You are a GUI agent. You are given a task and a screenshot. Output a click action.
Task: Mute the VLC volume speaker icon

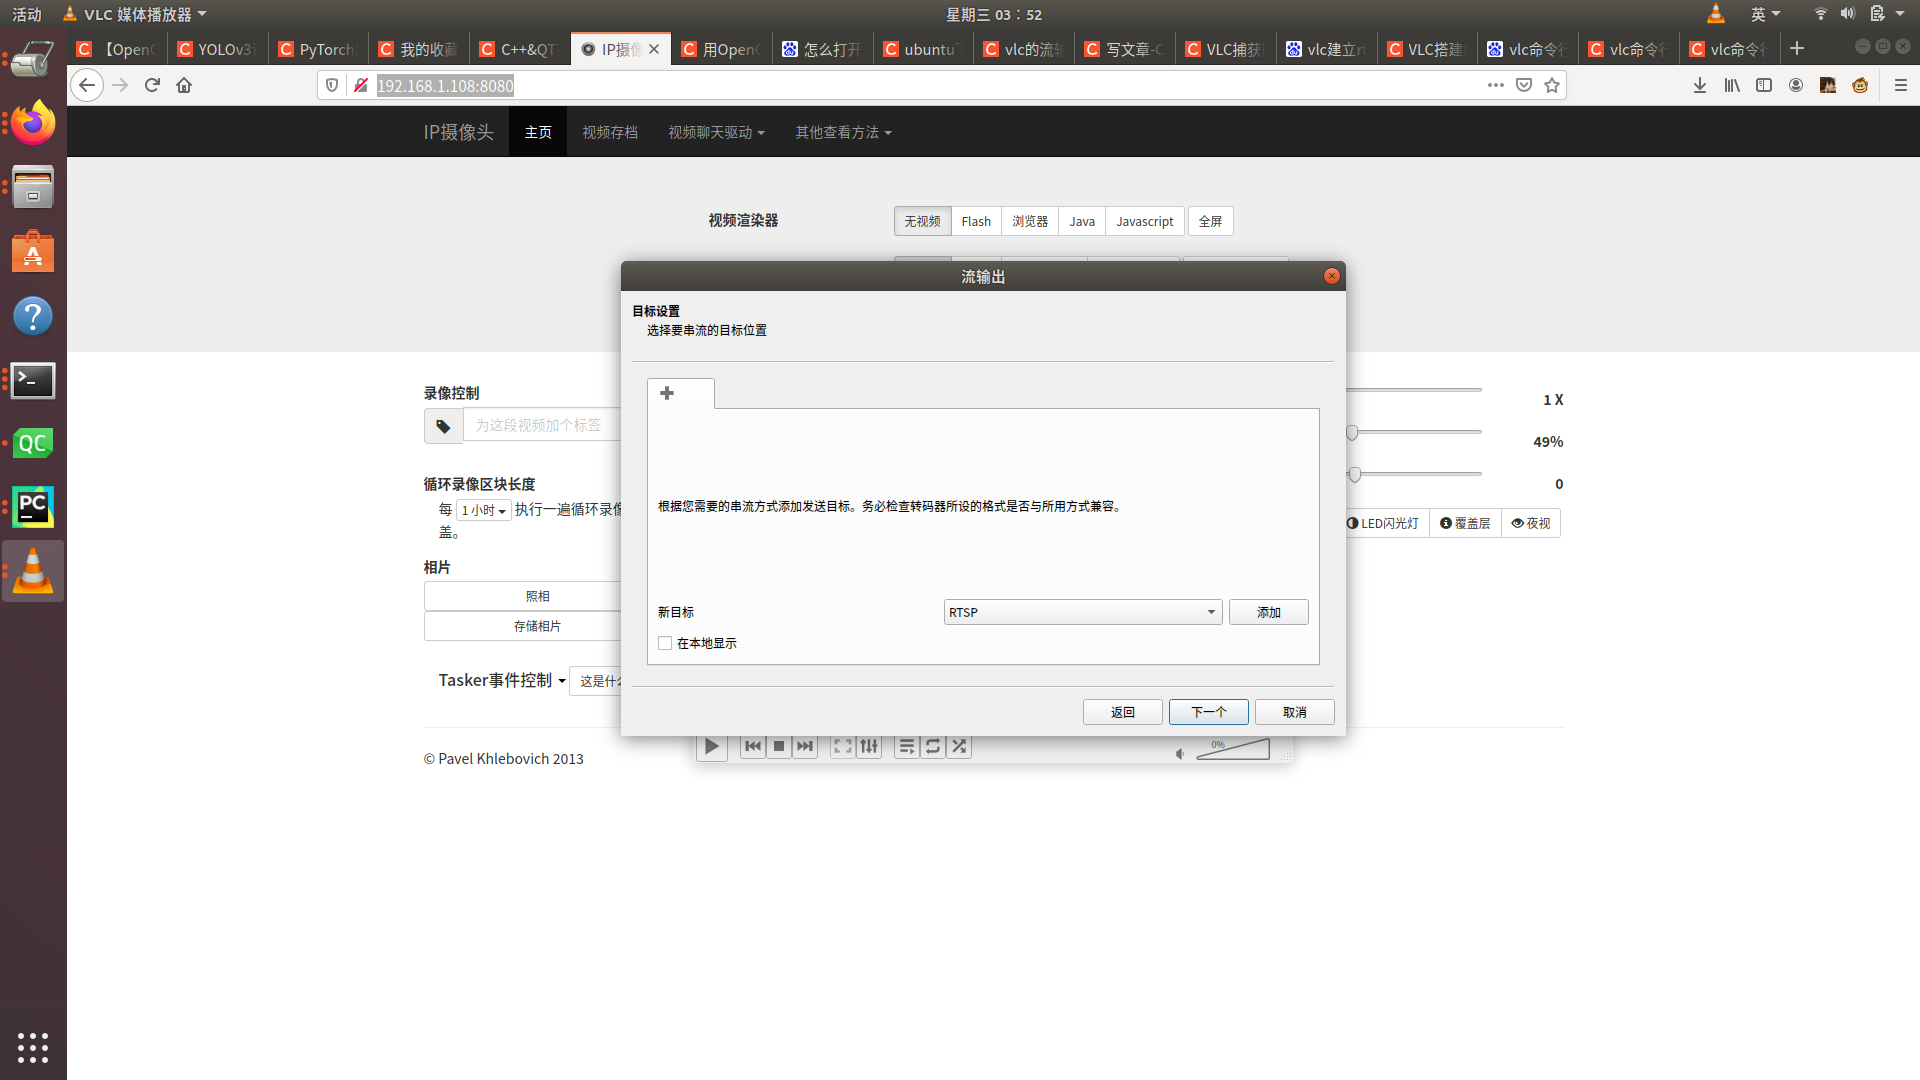click(1180, 754)
